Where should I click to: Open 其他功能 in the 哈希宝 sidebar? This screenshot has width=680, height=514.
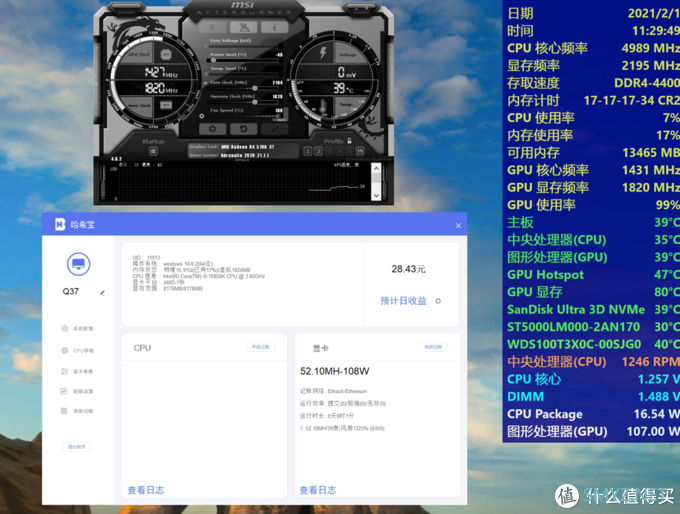pos(77,411)
